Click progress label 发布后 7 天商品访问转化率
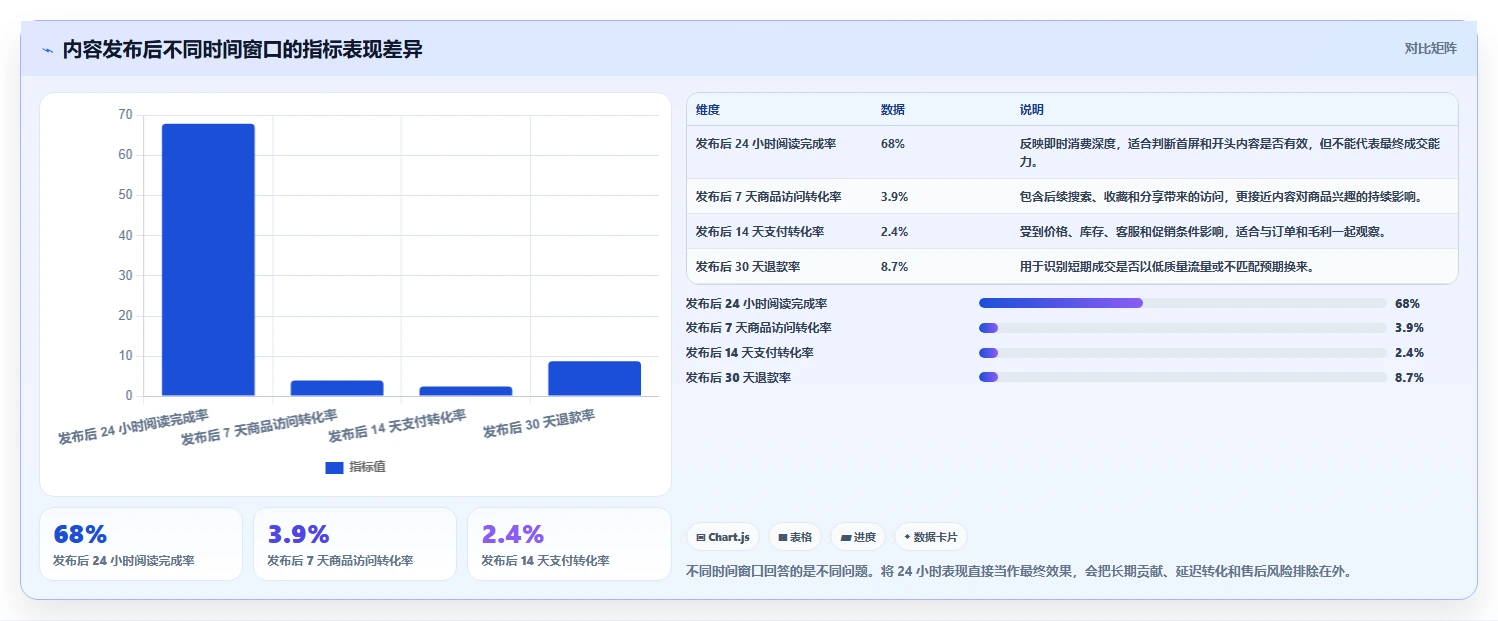The height and width of the screenshot is (621, 1498). 759,328
